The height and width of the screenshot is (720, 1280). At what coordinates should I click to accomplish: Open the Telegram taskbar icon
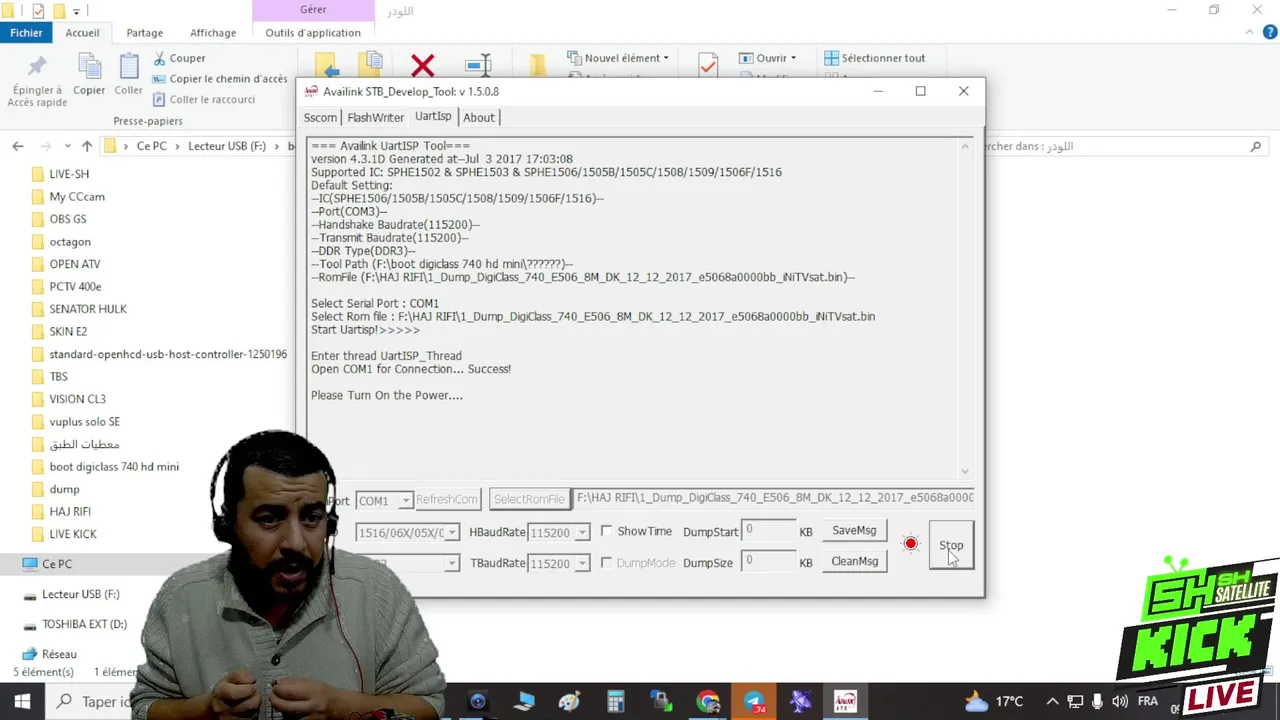(x=754, y=702)
